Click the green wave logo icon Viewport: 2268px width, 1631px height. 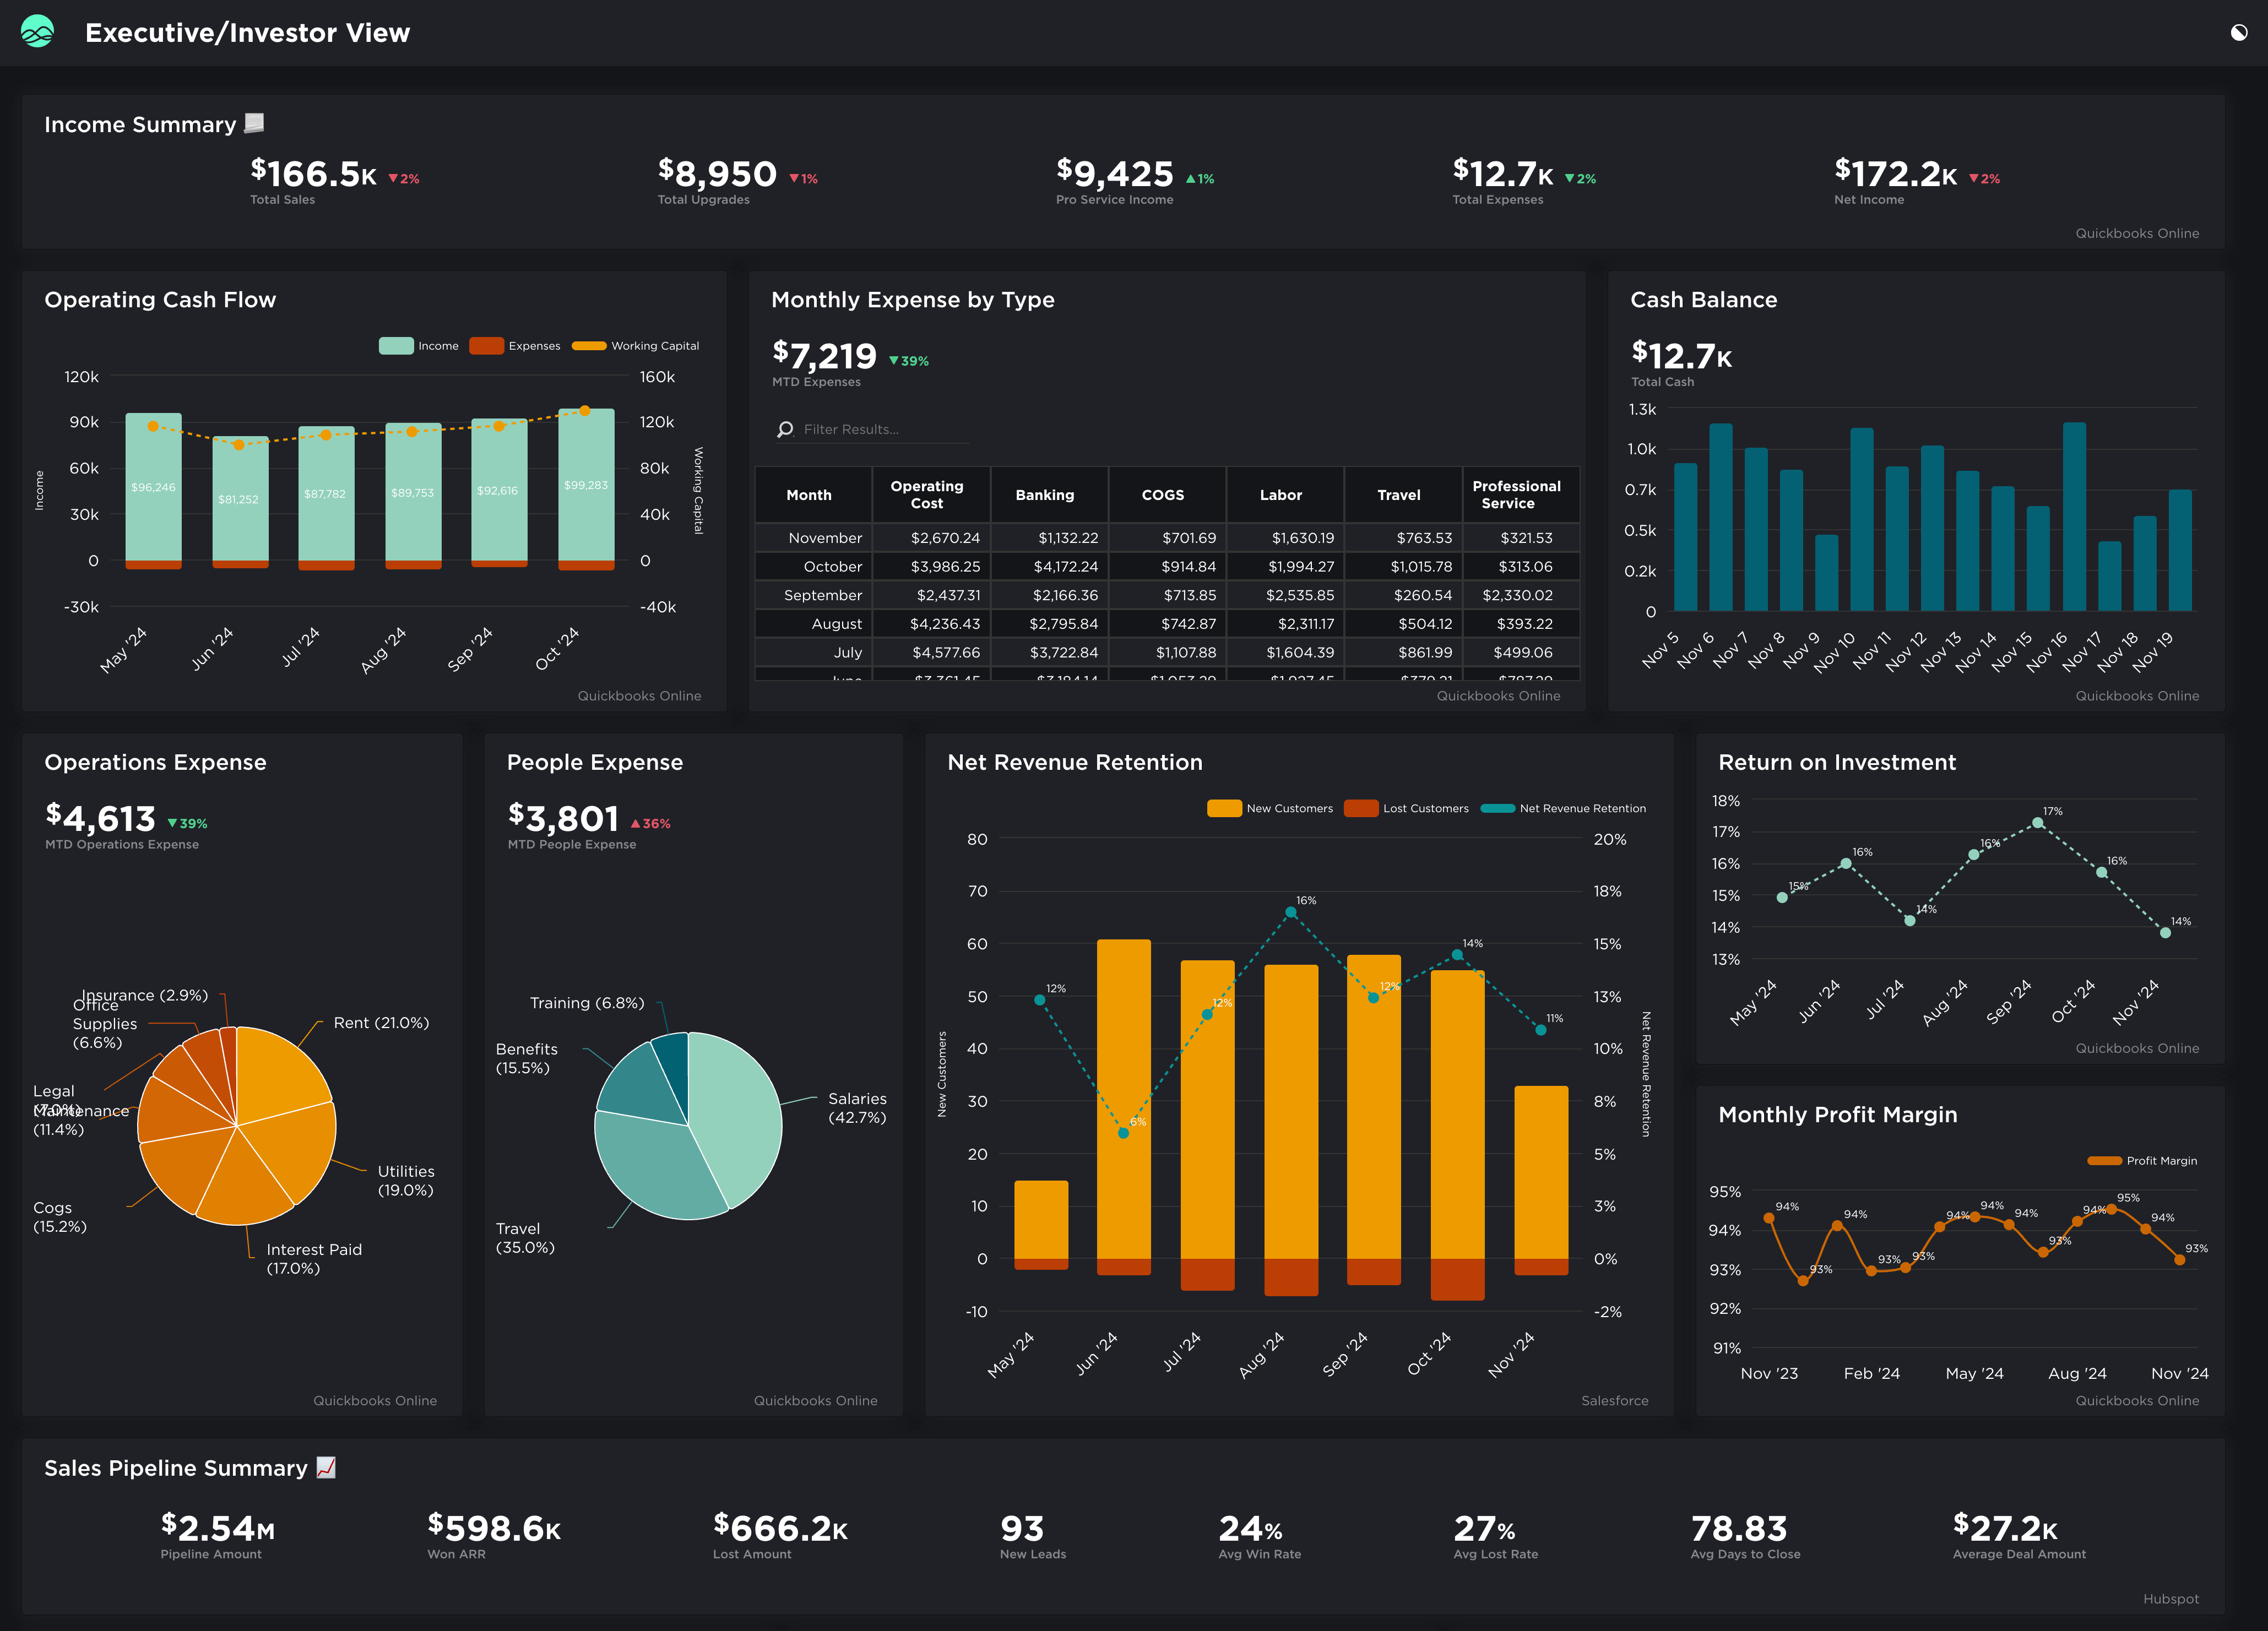point(37,32)
